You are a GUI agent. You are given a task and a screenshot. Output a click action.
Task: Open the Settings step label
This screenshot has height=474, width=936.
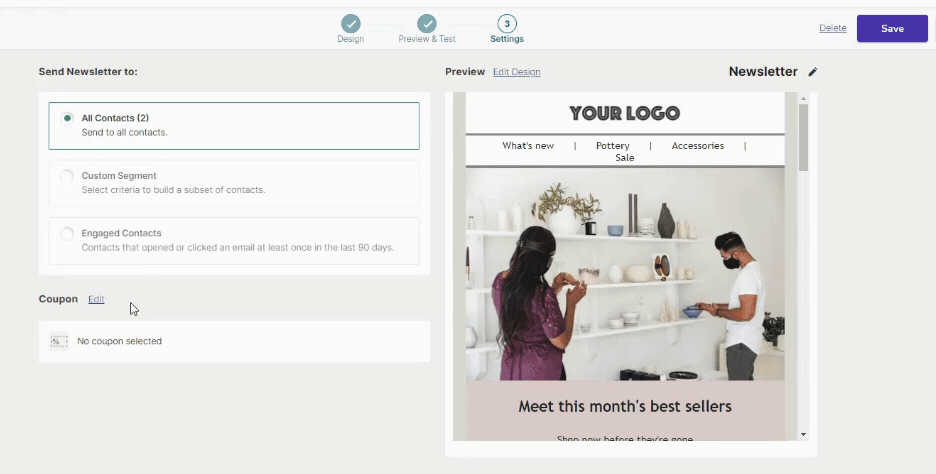coord(507,39)
